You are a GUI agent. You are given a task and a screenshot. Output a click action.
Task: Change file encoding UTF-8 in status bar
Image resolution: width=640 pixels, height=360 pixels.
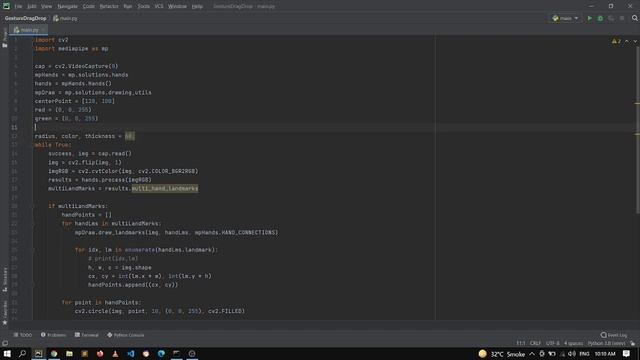pos(553,343)
